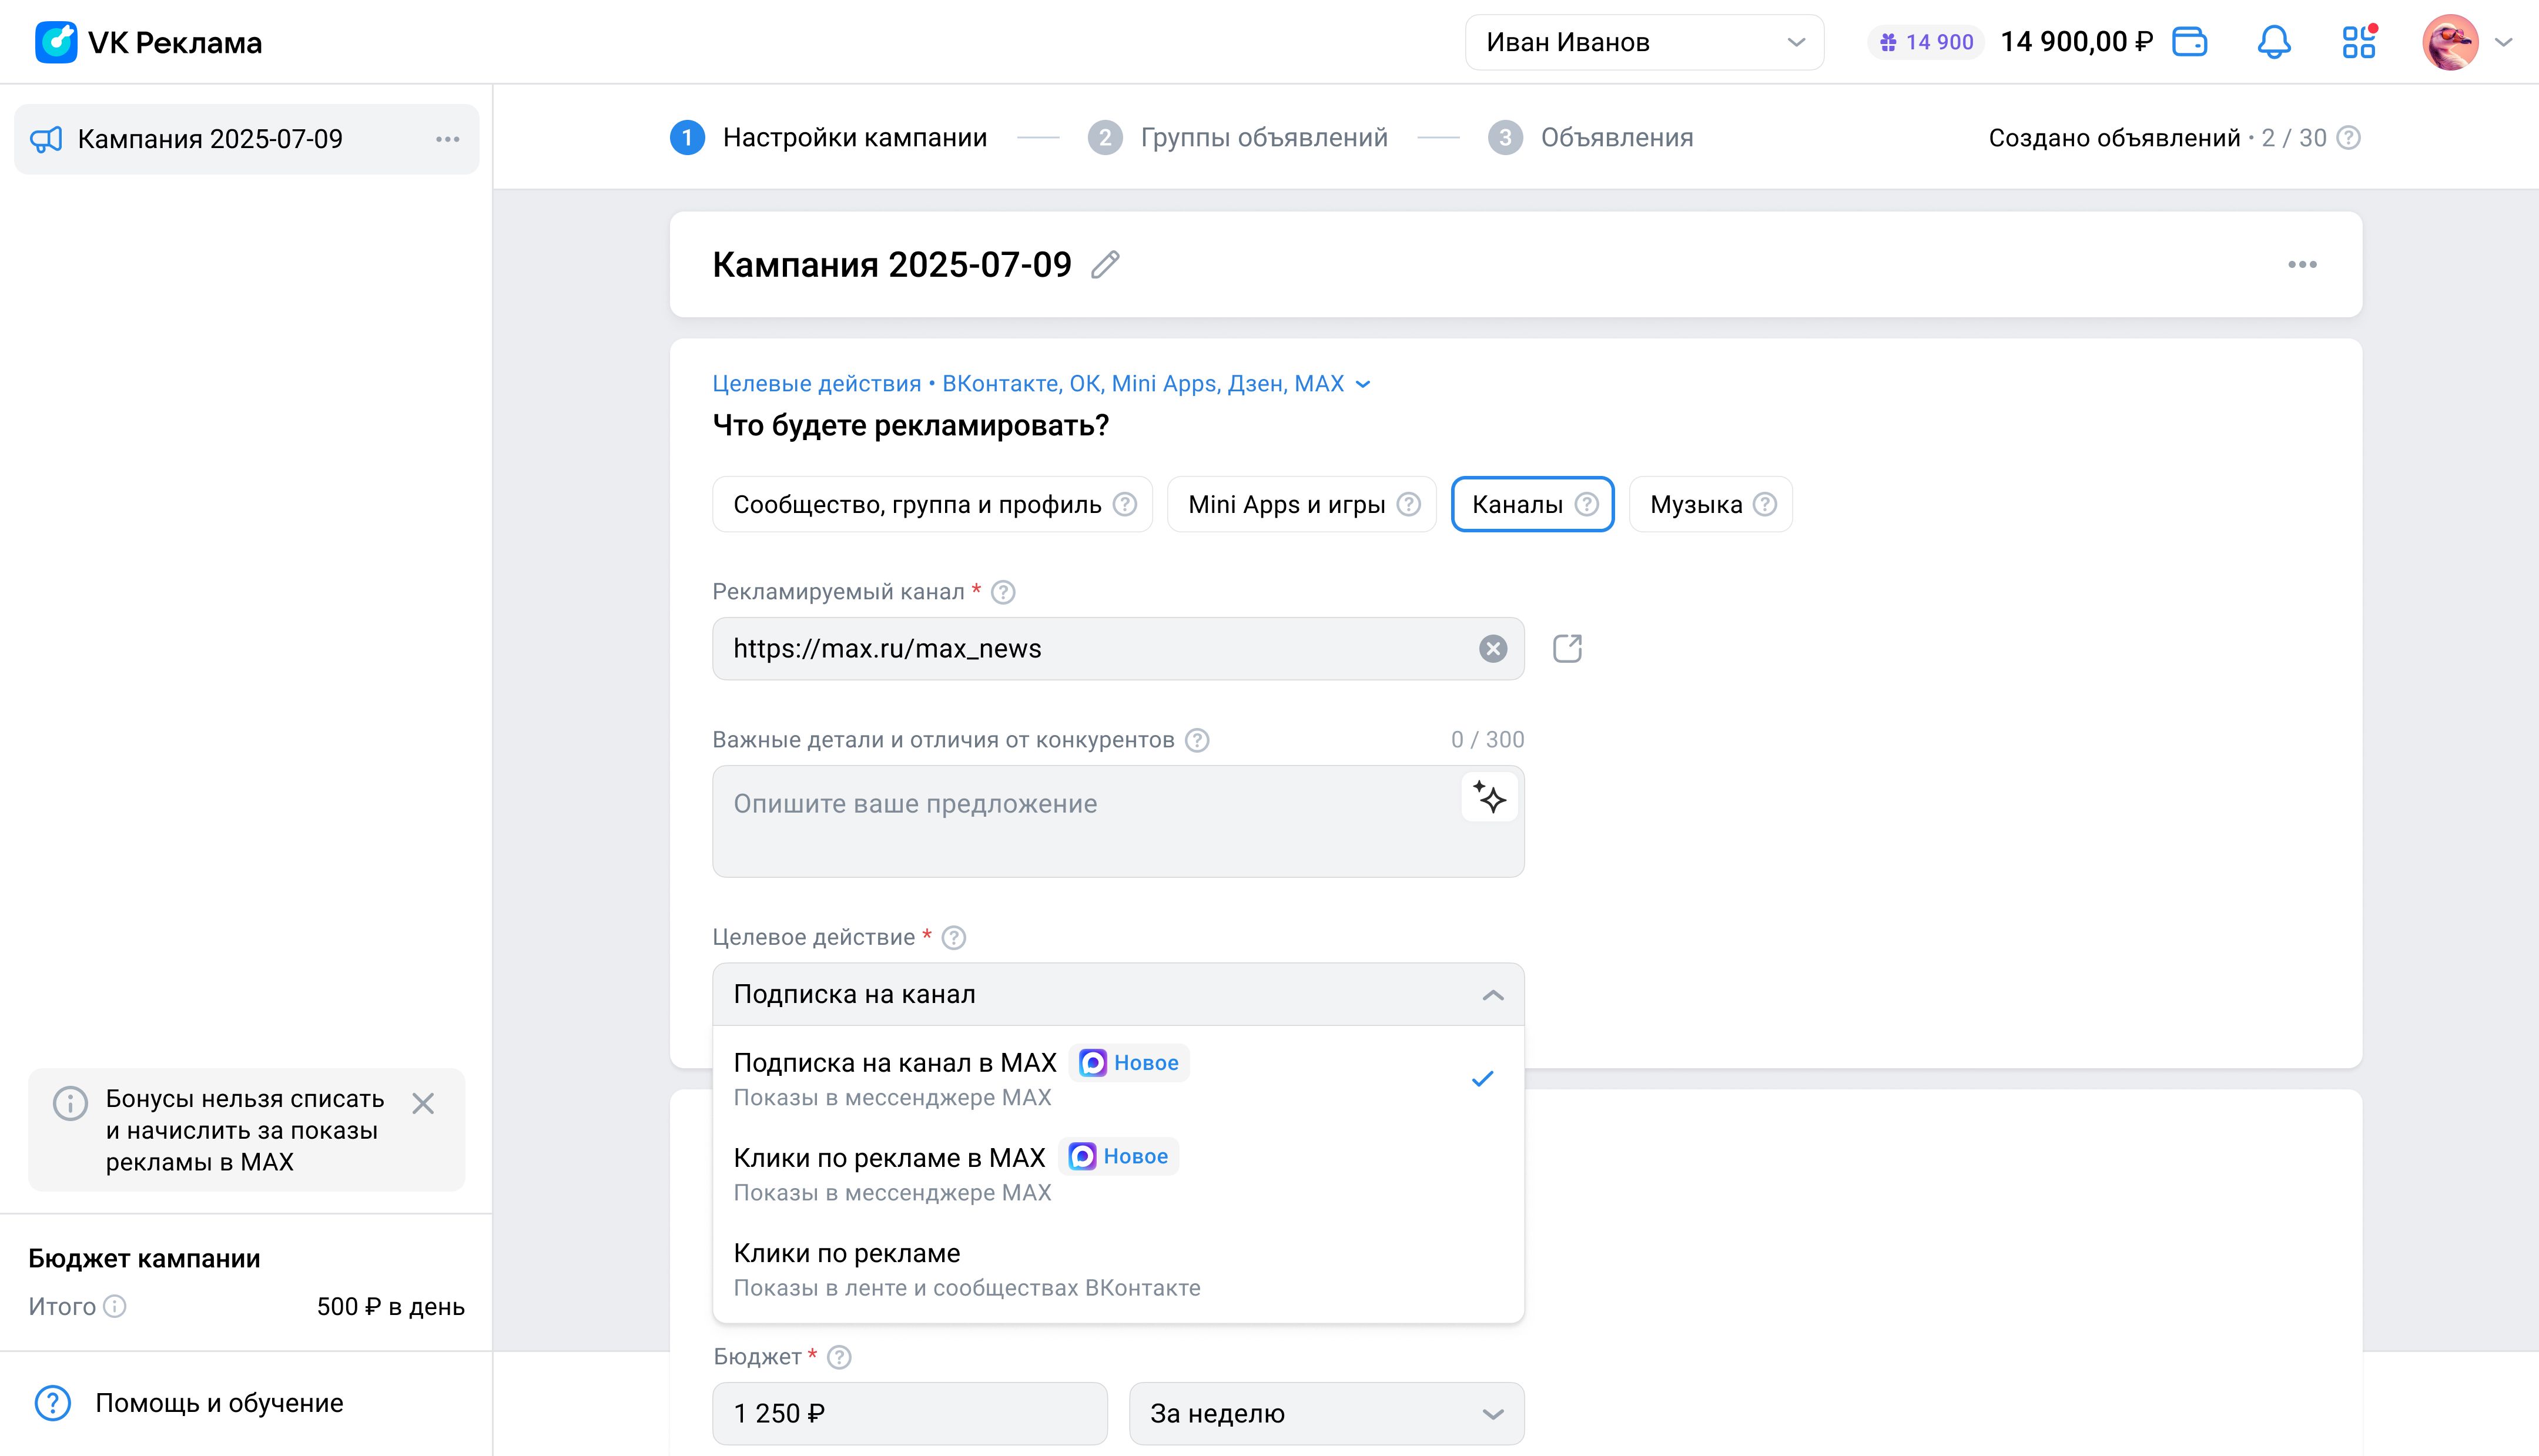Click the Опишите ваше предложение textarea

click(1118, 821)
